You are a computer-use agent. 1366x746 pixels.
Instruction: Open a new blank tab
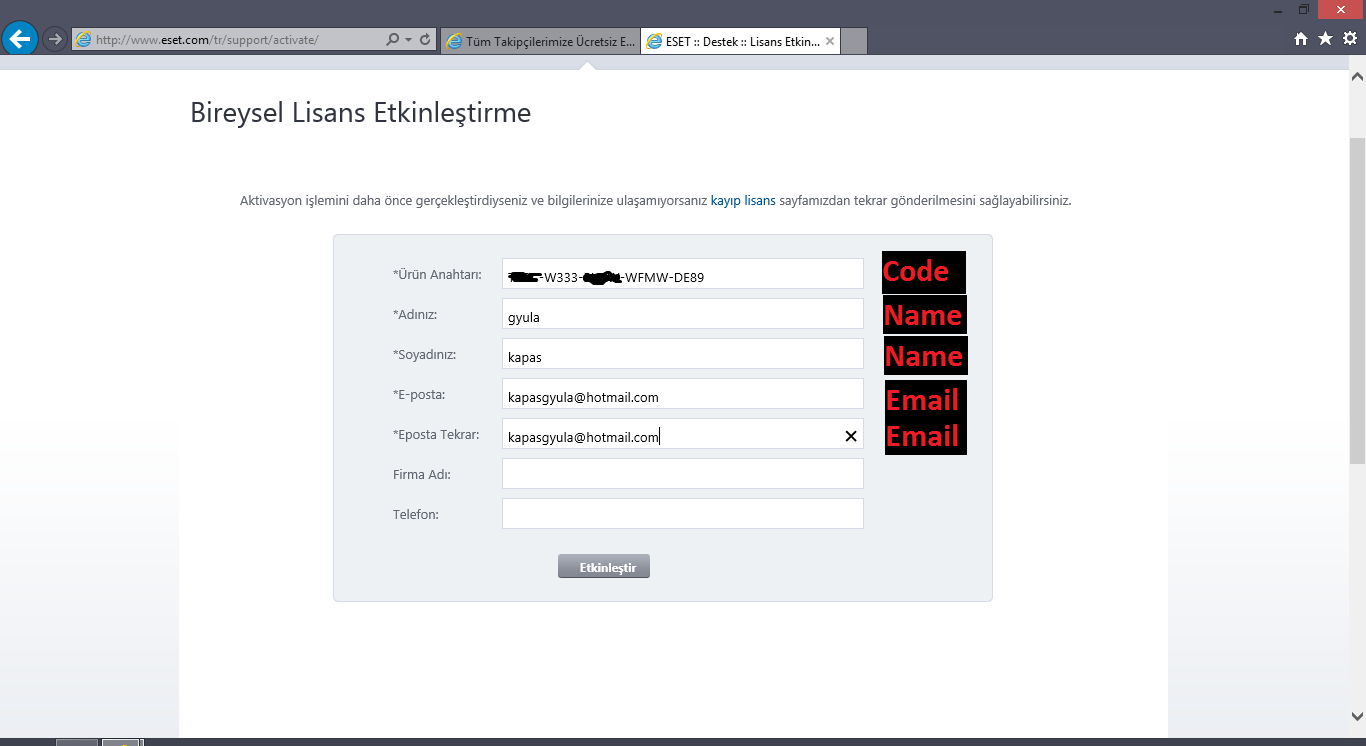tap(854, 41)
